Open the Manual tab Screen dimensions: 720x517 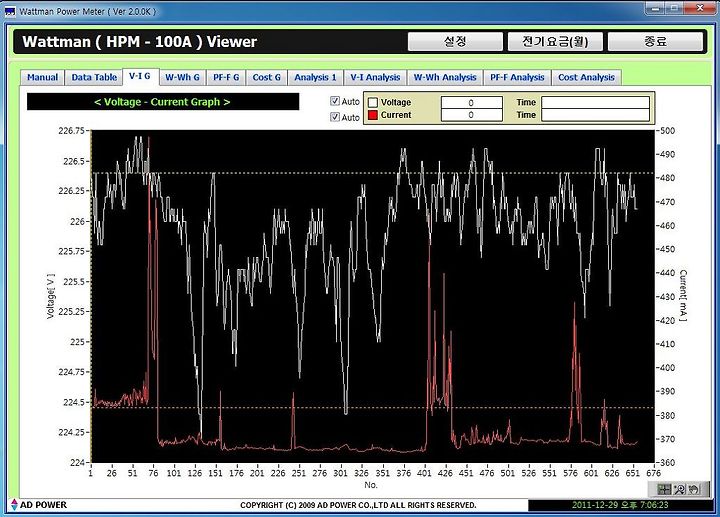(42, 77)
